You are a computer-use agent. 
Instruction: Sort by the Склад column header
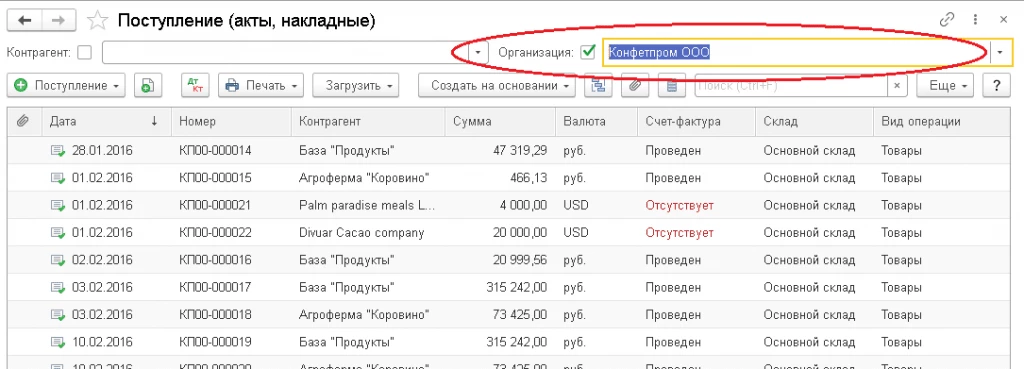pyautogui.click(x=814, y=121)
